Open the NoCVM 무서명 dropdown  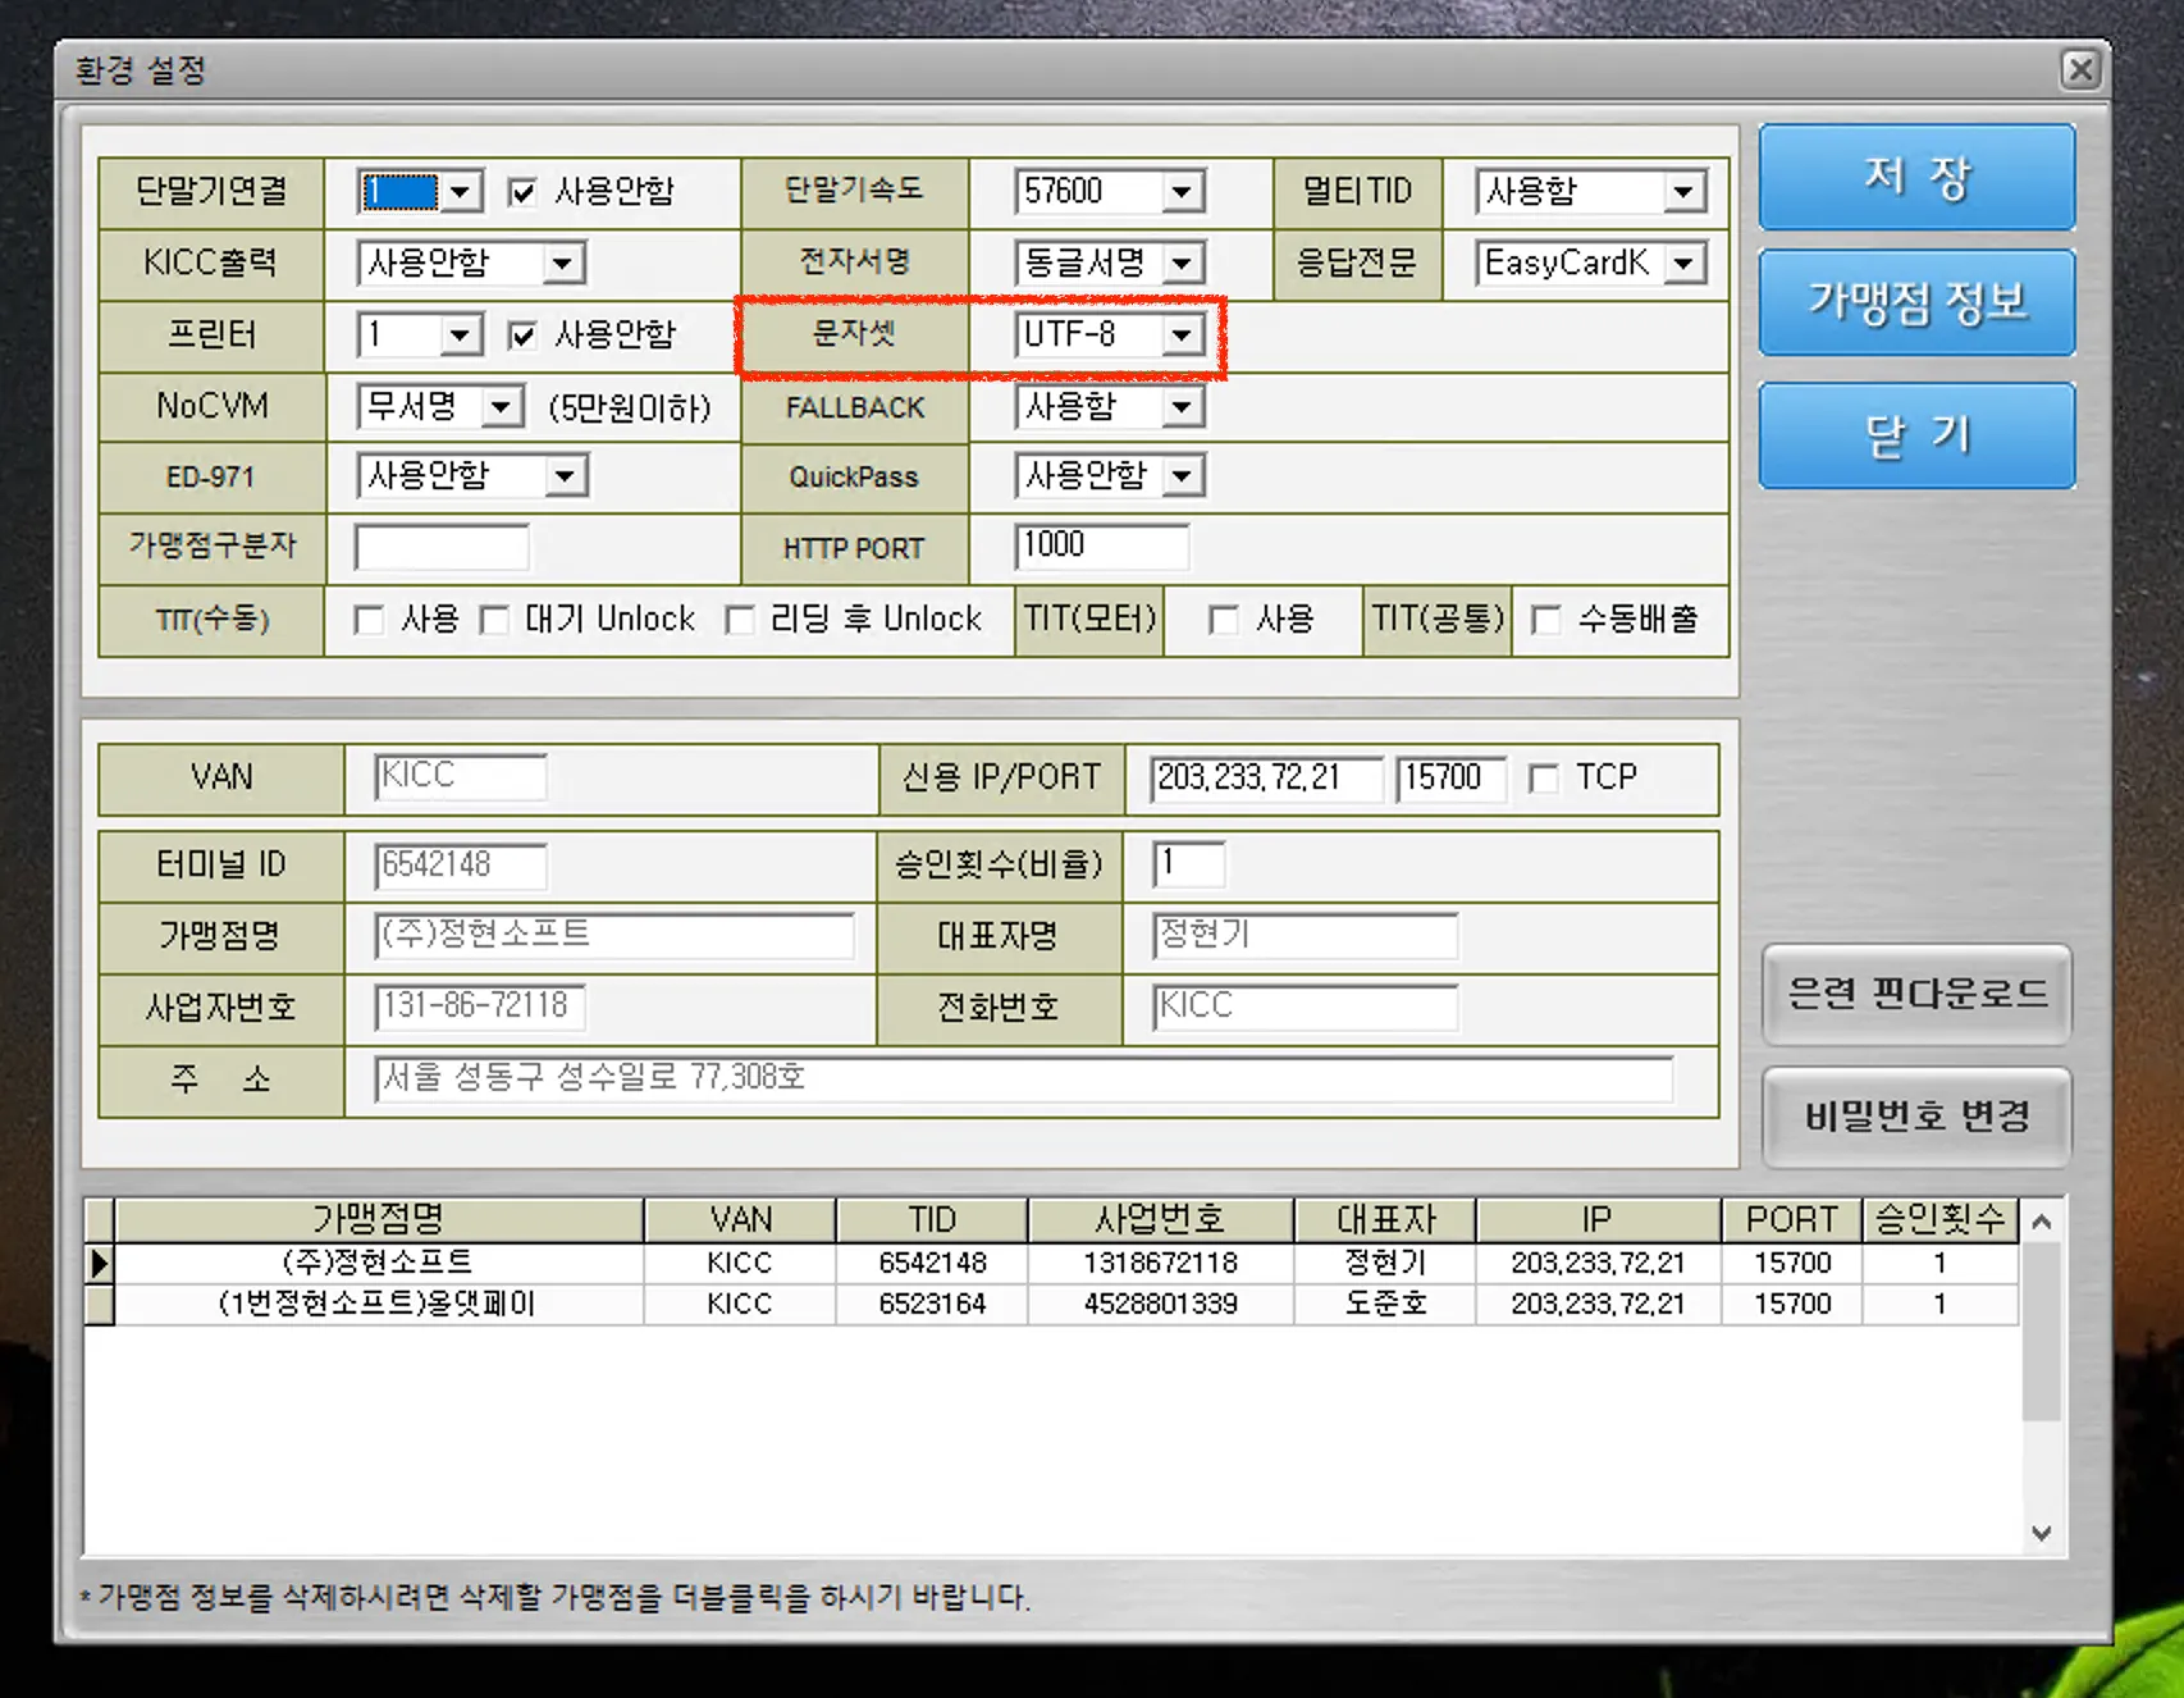[501, 407]
